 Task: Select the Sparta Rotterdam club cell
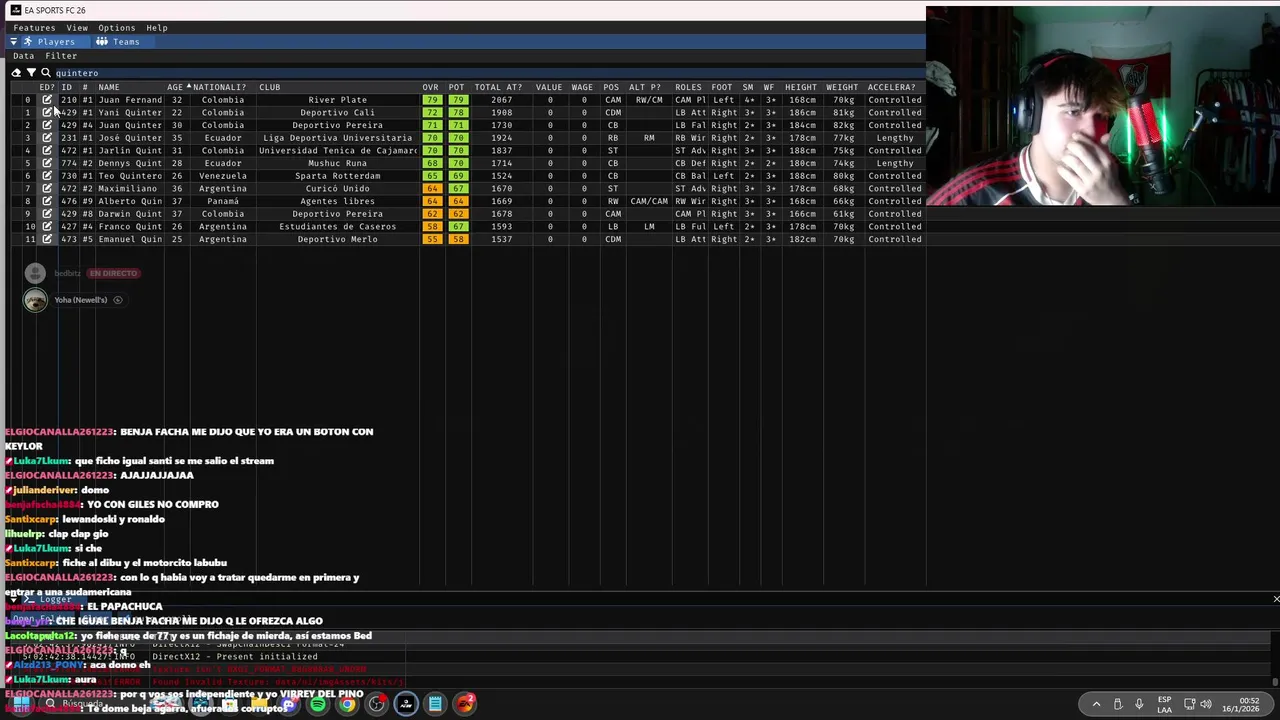pos(338,176)
